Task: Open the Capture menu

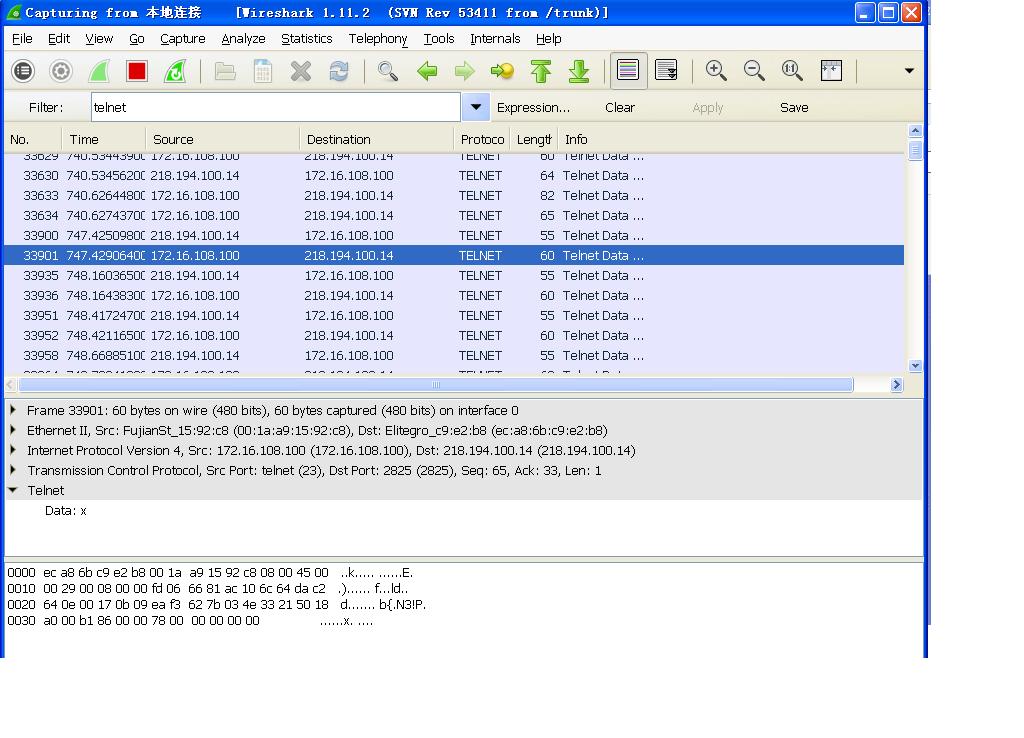Action: click(183, 39)
